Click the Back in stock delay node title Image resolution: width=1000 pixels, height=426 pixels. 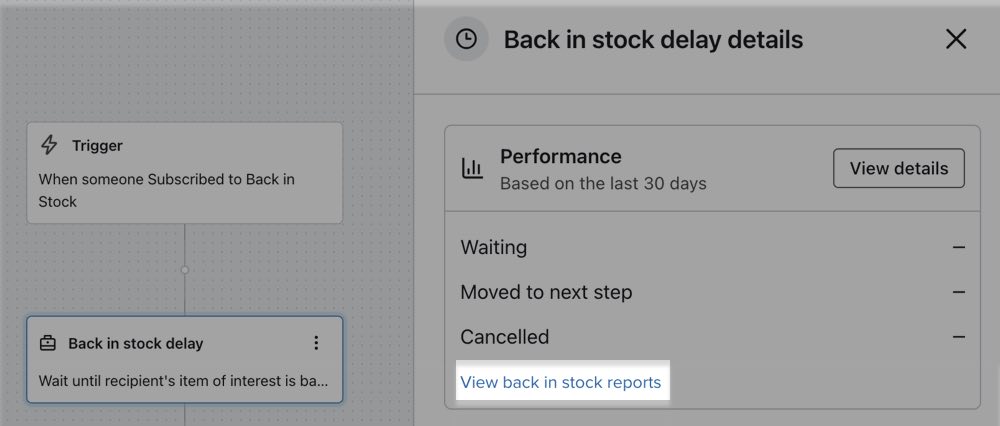(x=135, y=343)
